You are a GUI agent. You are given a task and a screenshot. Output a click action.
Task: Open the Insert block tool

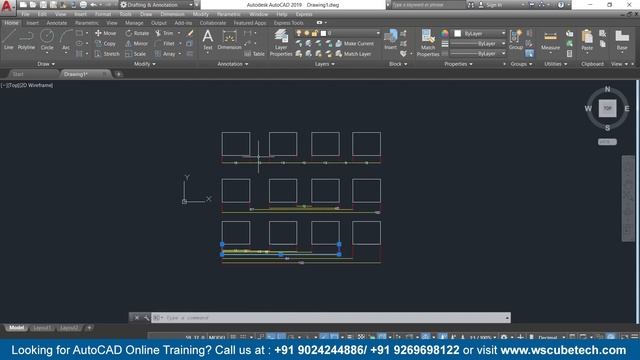point(390,39)
